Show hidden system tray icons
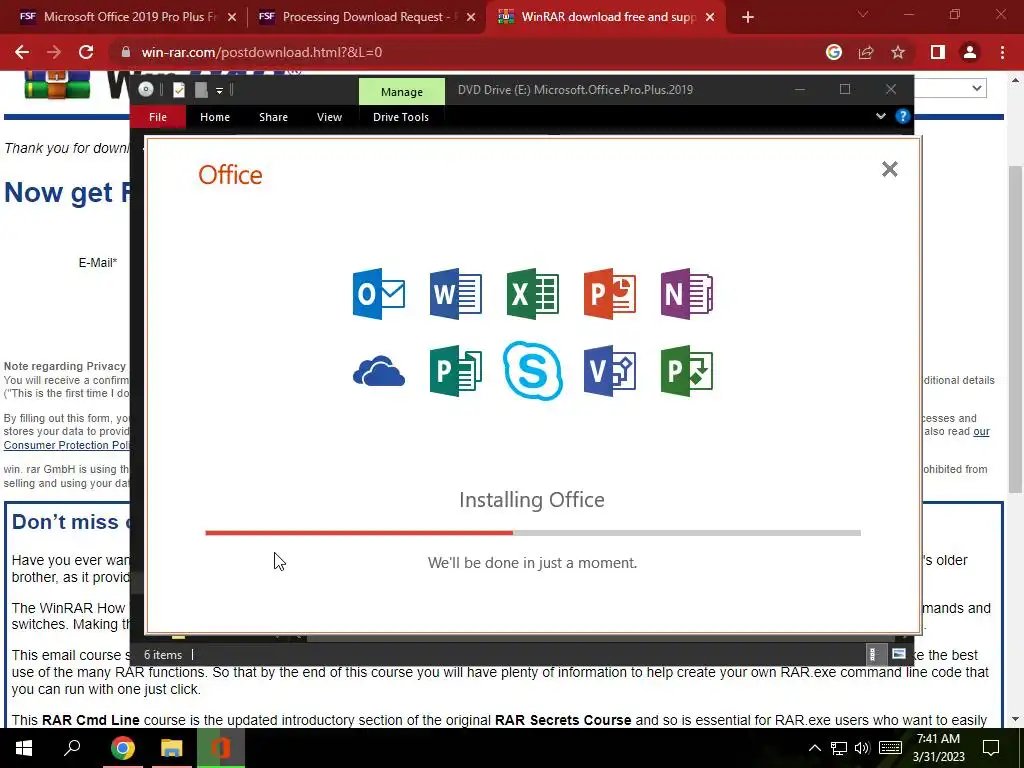1024x768 pixels. tap(815, 748)
